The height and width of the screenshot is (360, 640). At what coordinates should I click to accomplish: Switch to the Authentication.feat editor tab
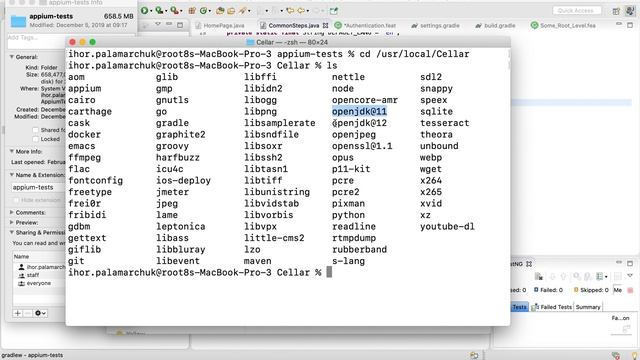[x=366, y=25]
